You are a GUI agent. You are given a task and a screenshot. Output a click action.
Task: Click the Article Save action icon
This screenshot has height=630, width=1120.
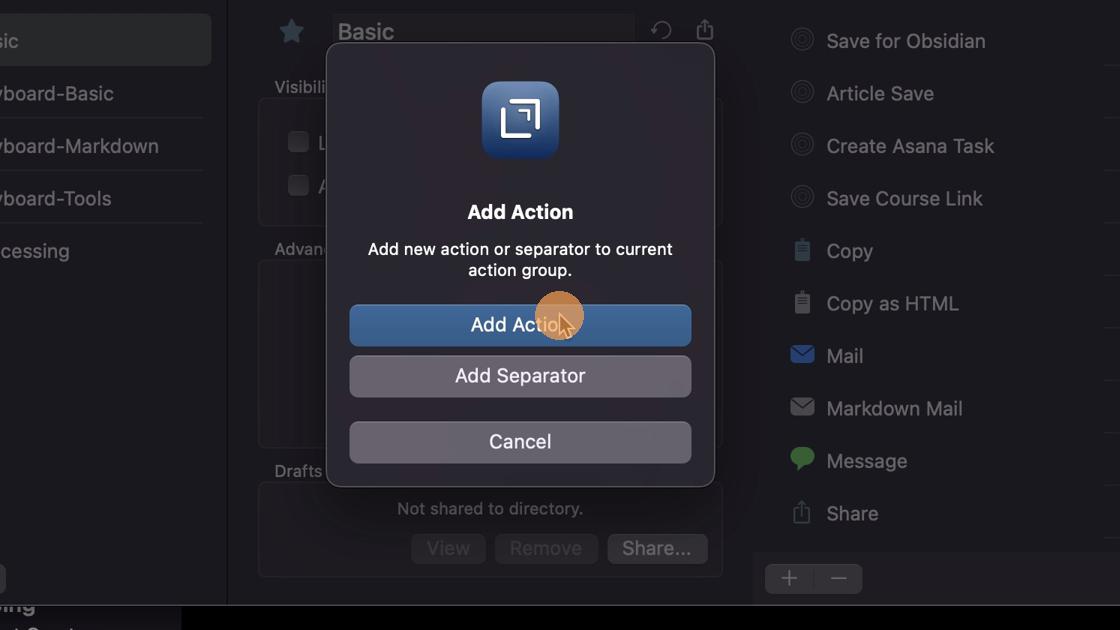click(x=802, y=93)
